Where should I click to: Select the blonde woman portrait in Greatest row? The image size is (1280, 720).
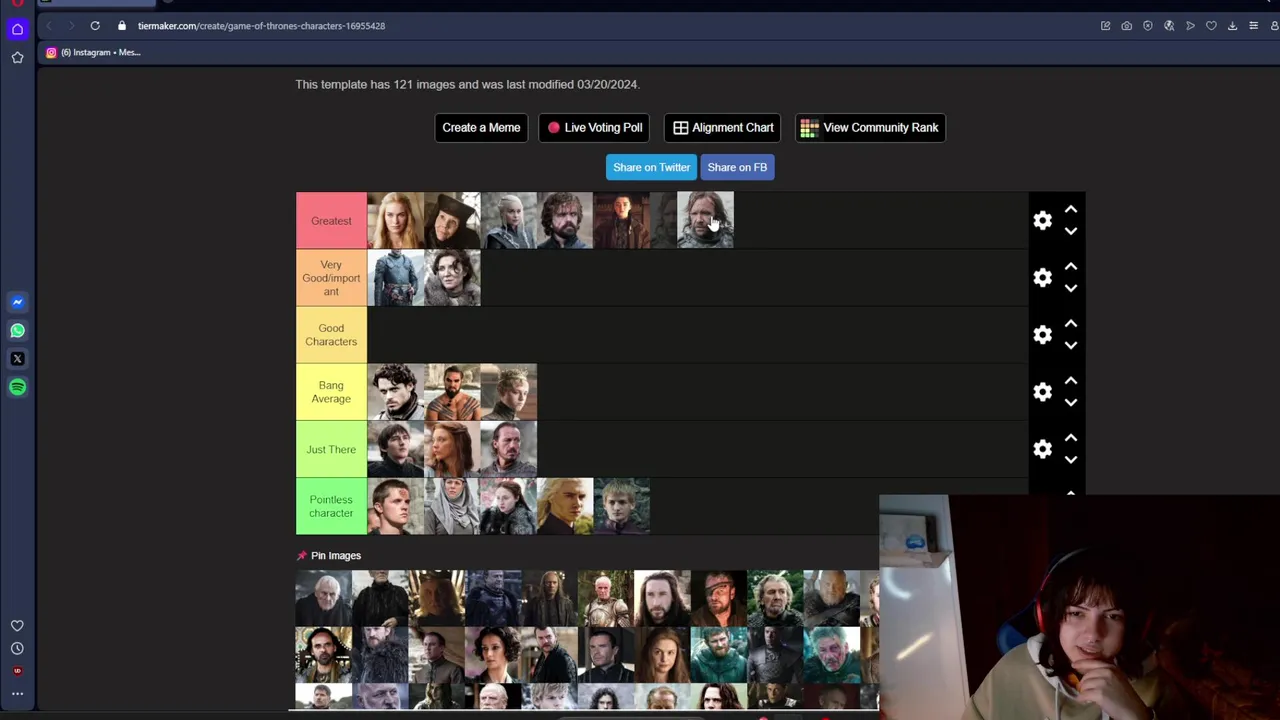[x=396, y=220]
